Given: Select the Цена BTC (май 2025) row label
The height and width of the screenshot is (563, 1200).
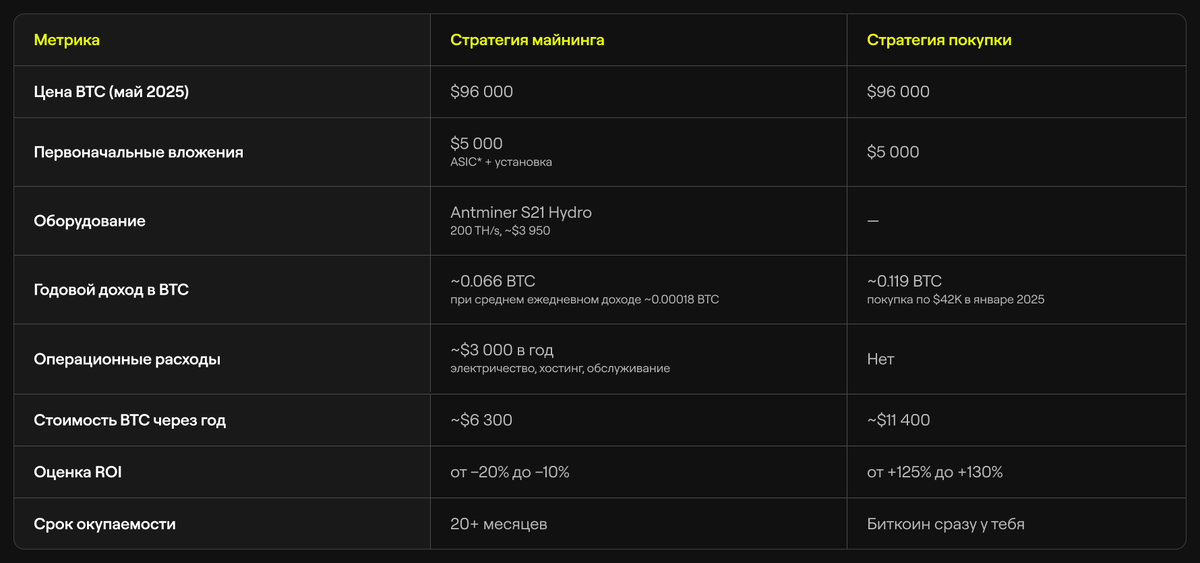Looking at the screenshot, I should (x=111, y=92).
